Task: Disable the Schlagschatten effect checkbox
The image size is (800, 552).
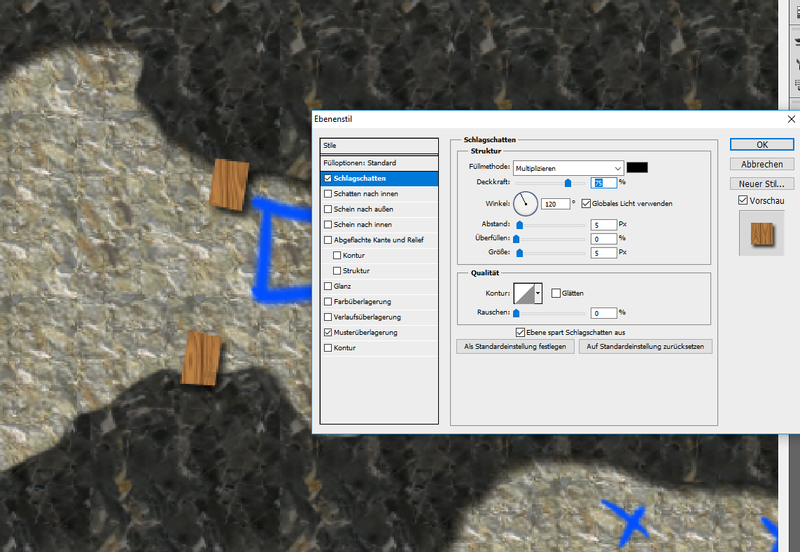Action: (x=328, y=178)
